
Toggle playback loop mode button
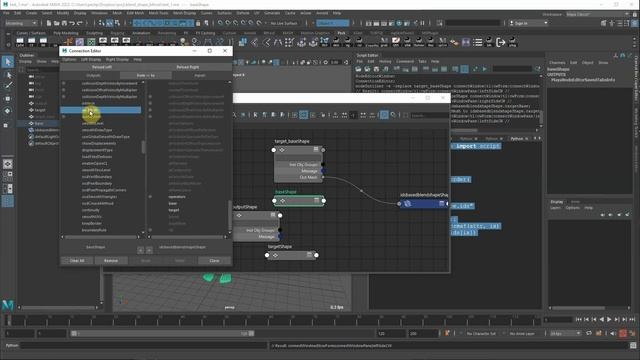tap(589, 333)
